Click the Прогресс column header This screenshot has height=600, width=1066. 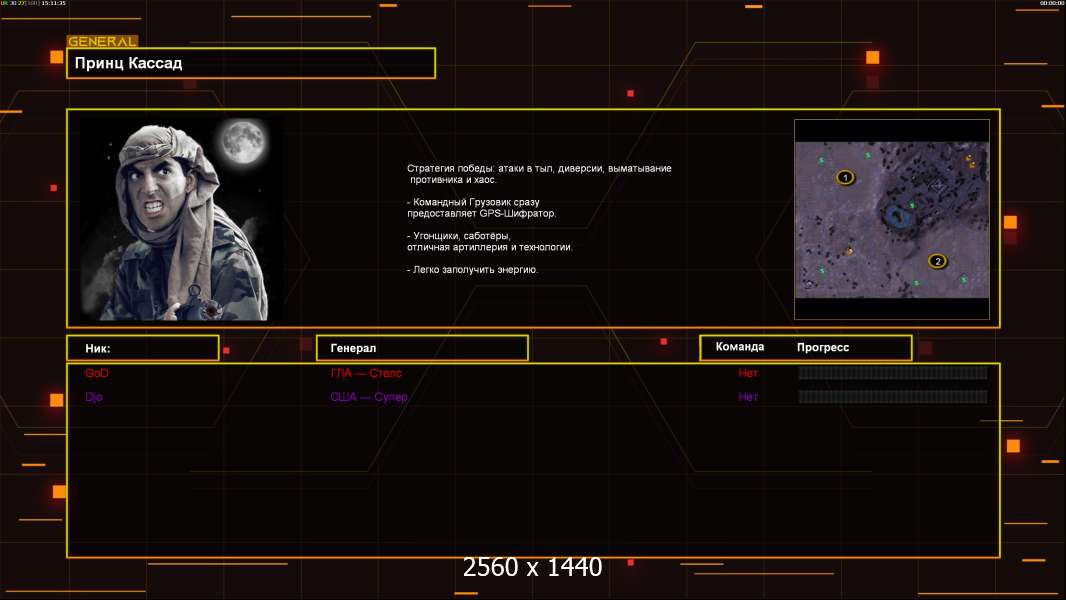click(x=823, y=347)
